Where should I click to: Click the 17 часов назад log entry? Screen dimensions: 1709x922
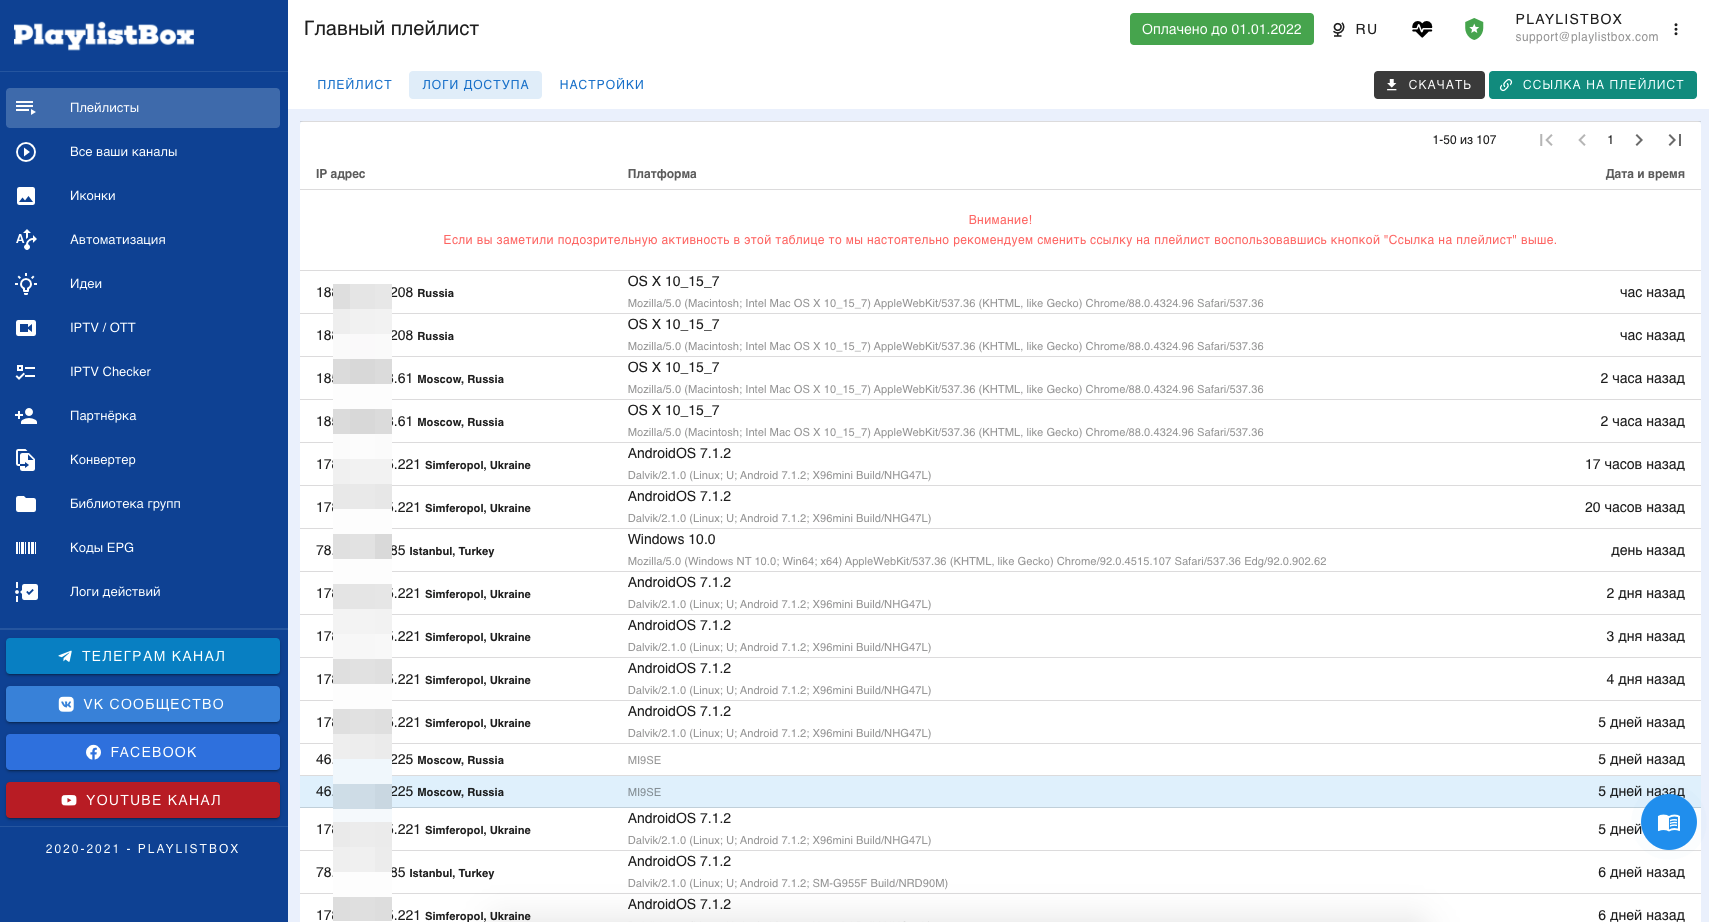click(1000, 464)
